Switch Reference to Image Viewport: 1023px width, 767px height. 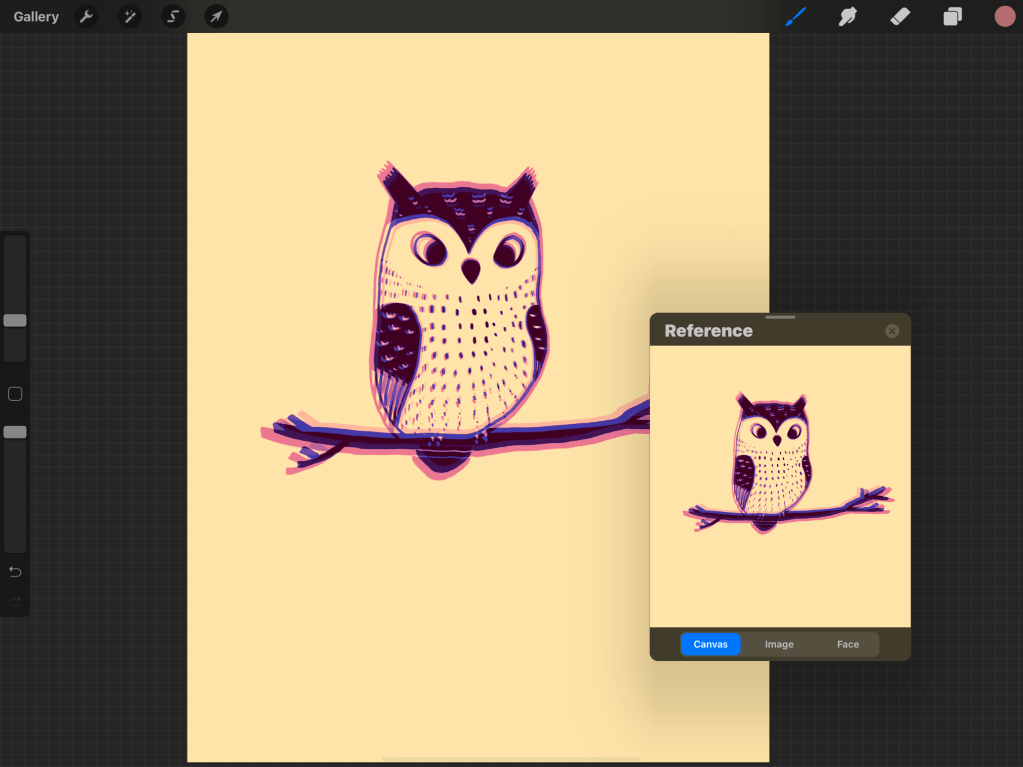click(779, 645)
